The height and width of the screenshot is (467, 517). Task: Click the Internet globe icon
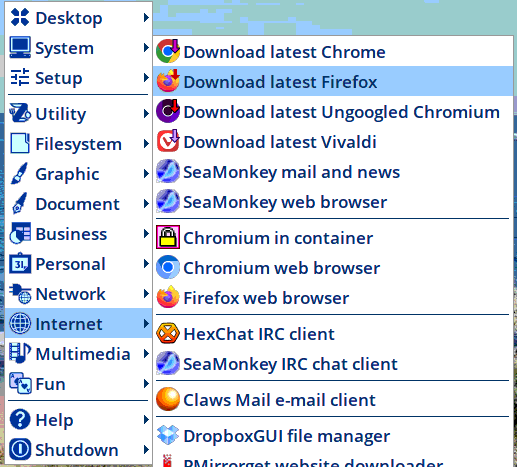tap(20, 323)
